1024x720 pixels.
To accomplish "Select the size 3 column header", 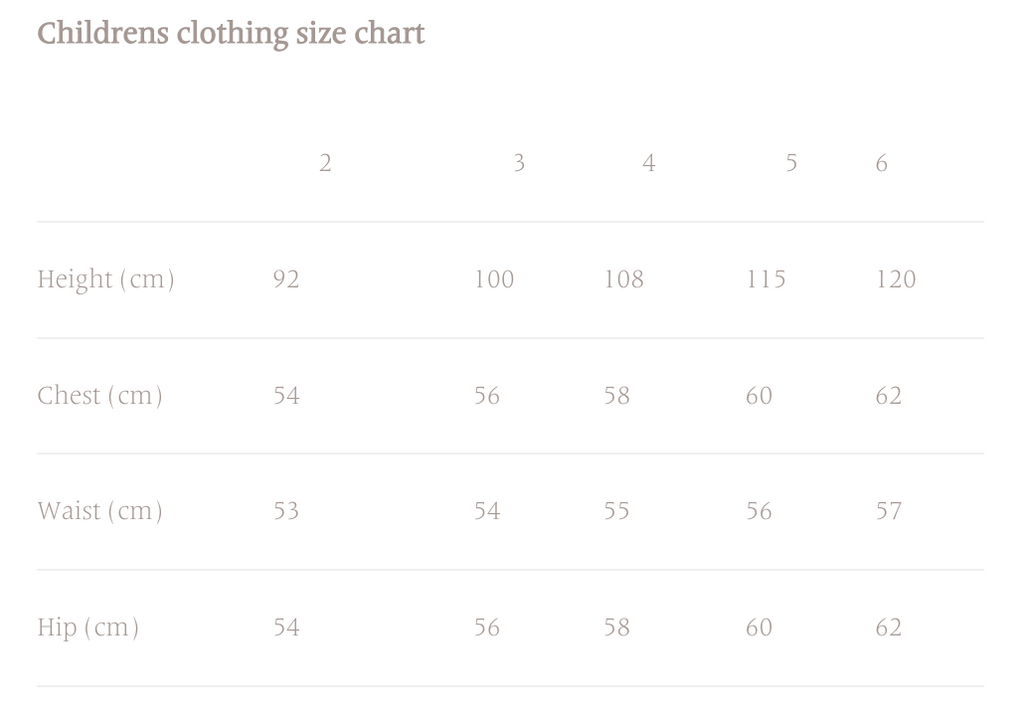I will coord(519,163).
